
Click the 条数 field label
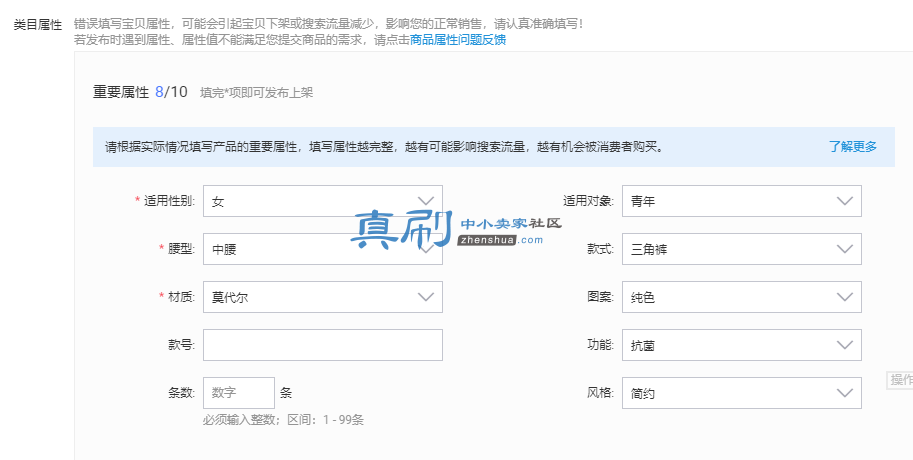(181, 393)
